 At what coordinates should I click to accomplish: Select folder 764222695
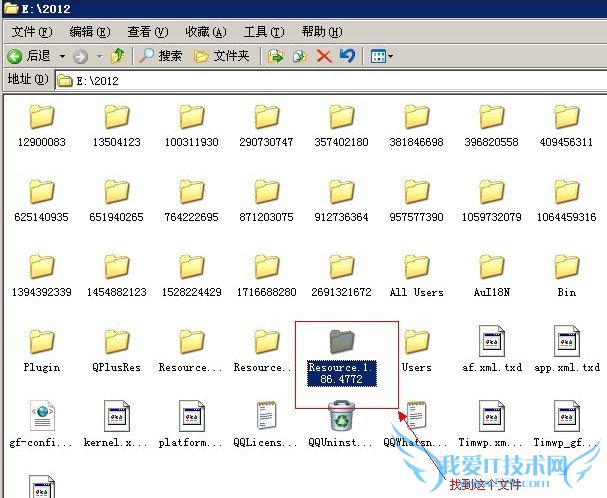[192, 201]
